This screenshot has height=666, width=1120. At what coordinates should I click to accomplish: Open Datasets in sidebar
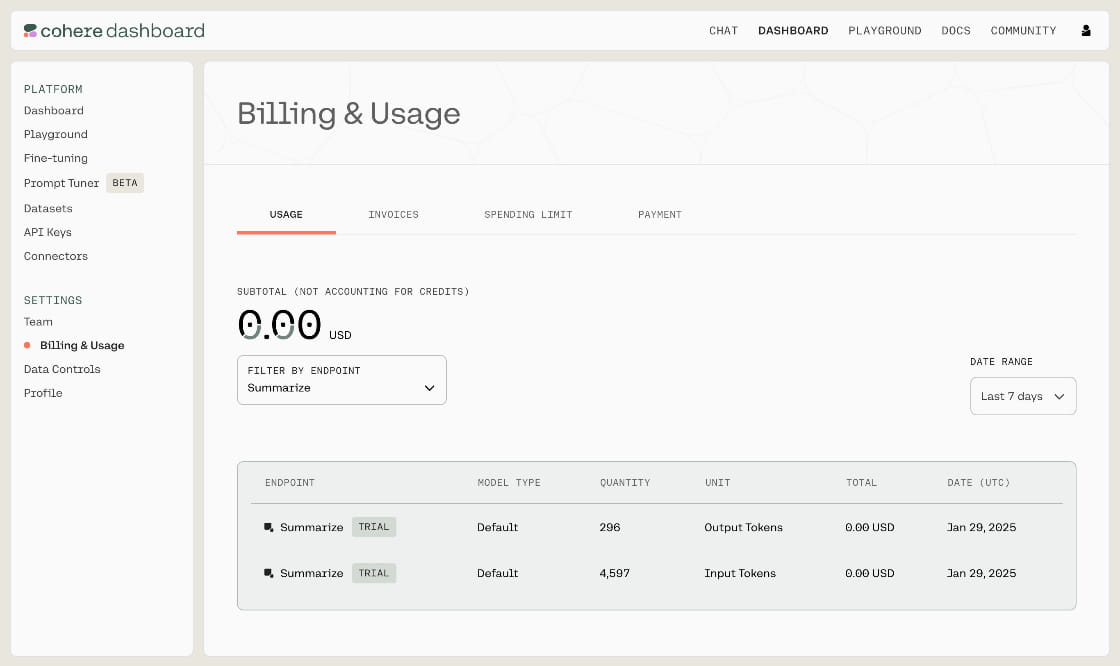pyautogui.click(x=48, y=209)
